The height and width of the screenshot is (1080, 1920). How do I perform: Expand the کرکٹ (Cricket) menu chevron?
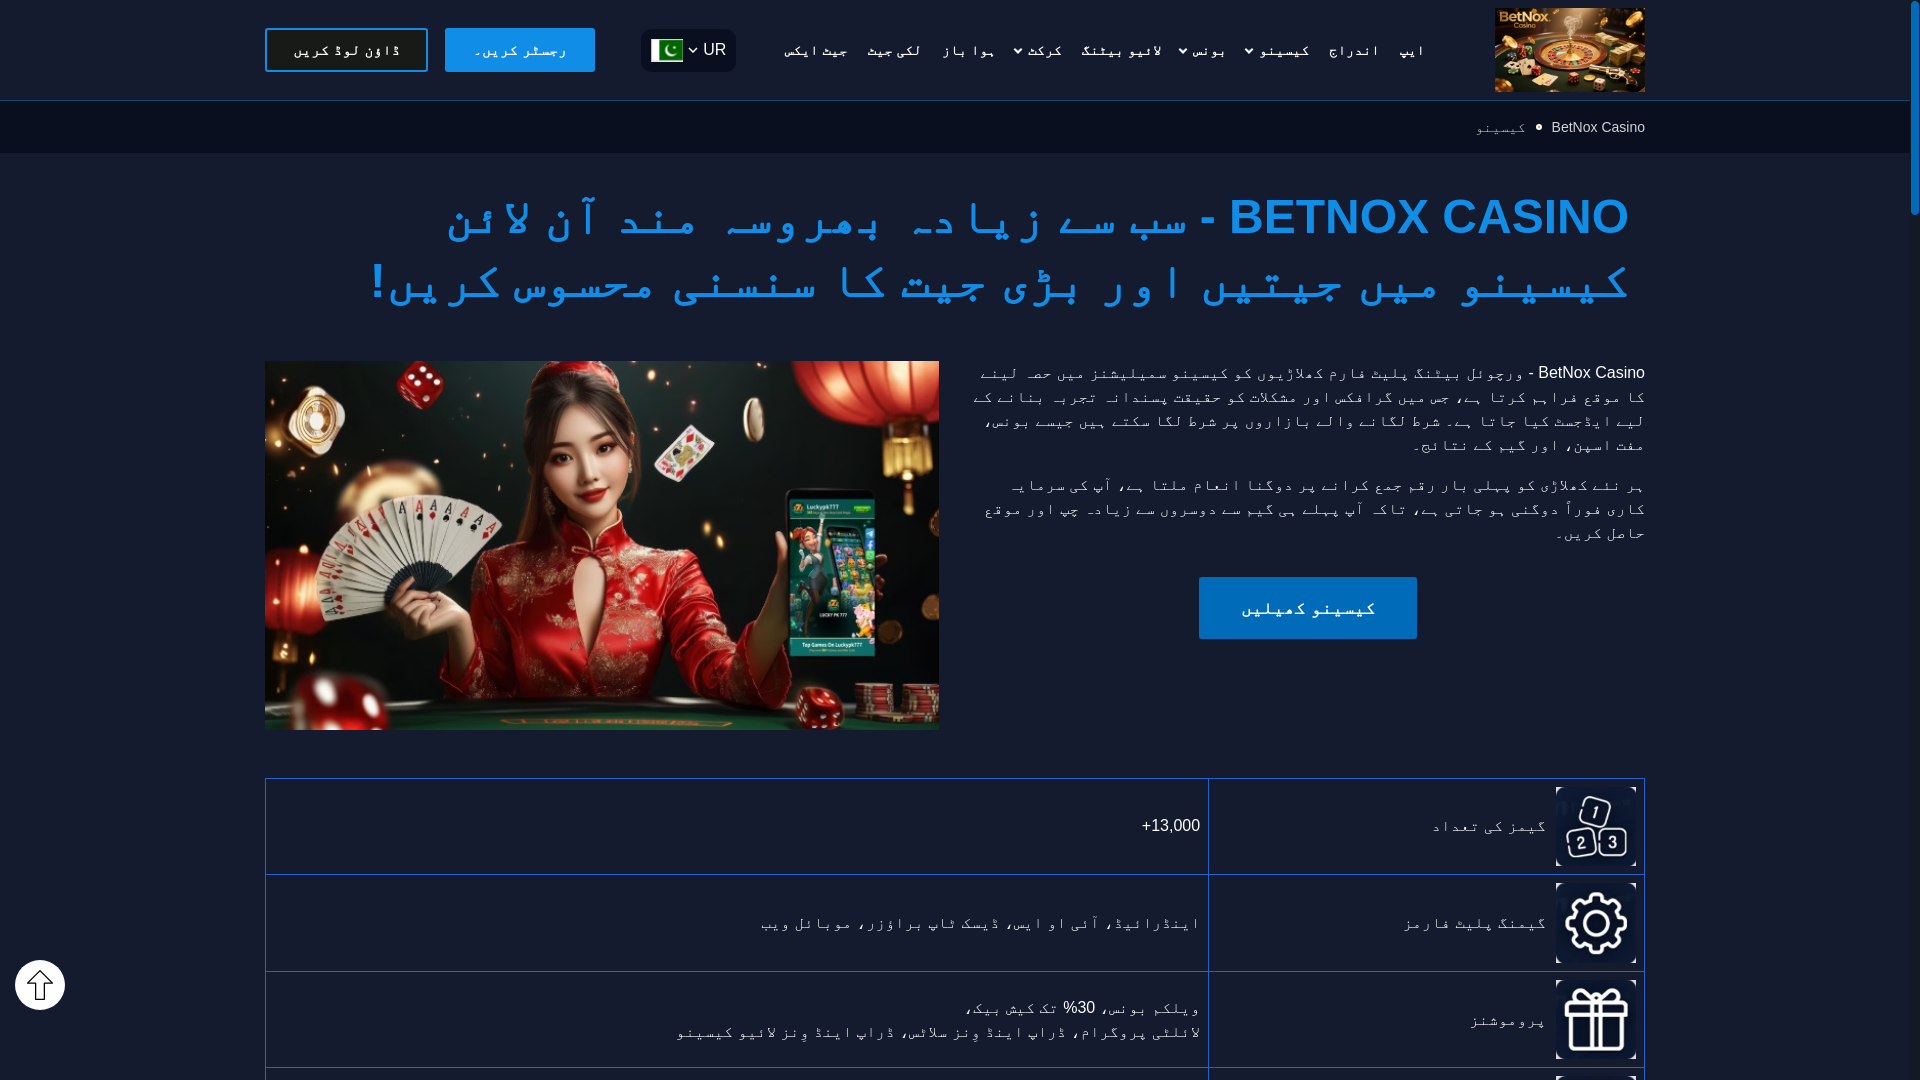click(1018, 51)
